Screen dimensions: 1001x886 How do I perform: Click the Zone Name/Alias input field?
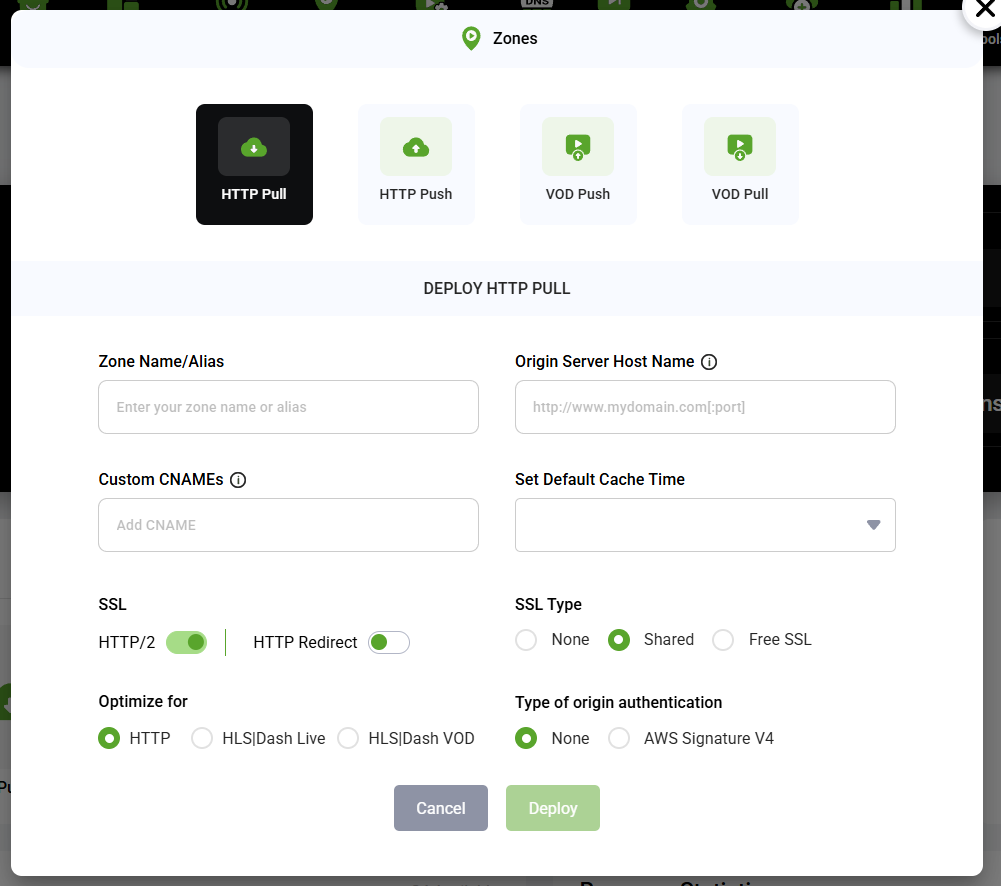tap(288, 407)
